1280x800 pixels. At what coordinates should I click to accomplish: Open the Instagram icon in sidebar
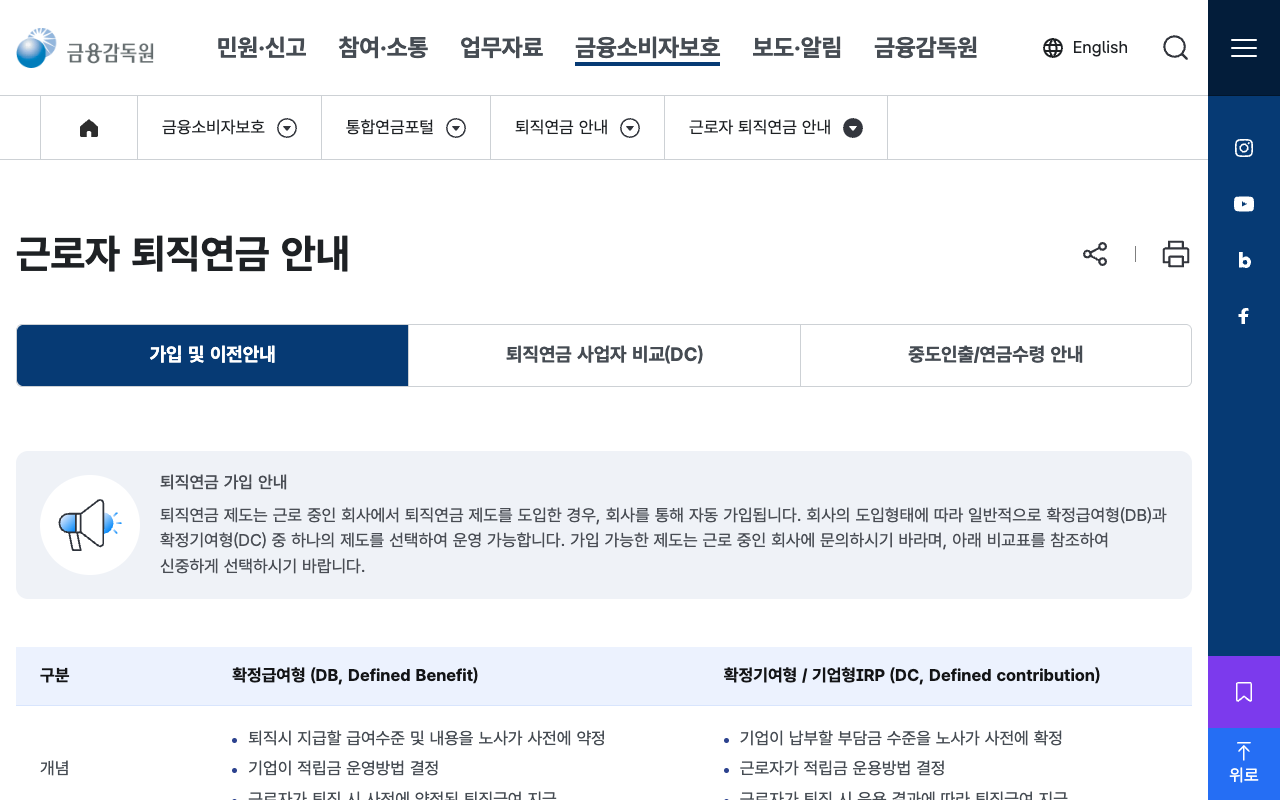pos(1244,148)
